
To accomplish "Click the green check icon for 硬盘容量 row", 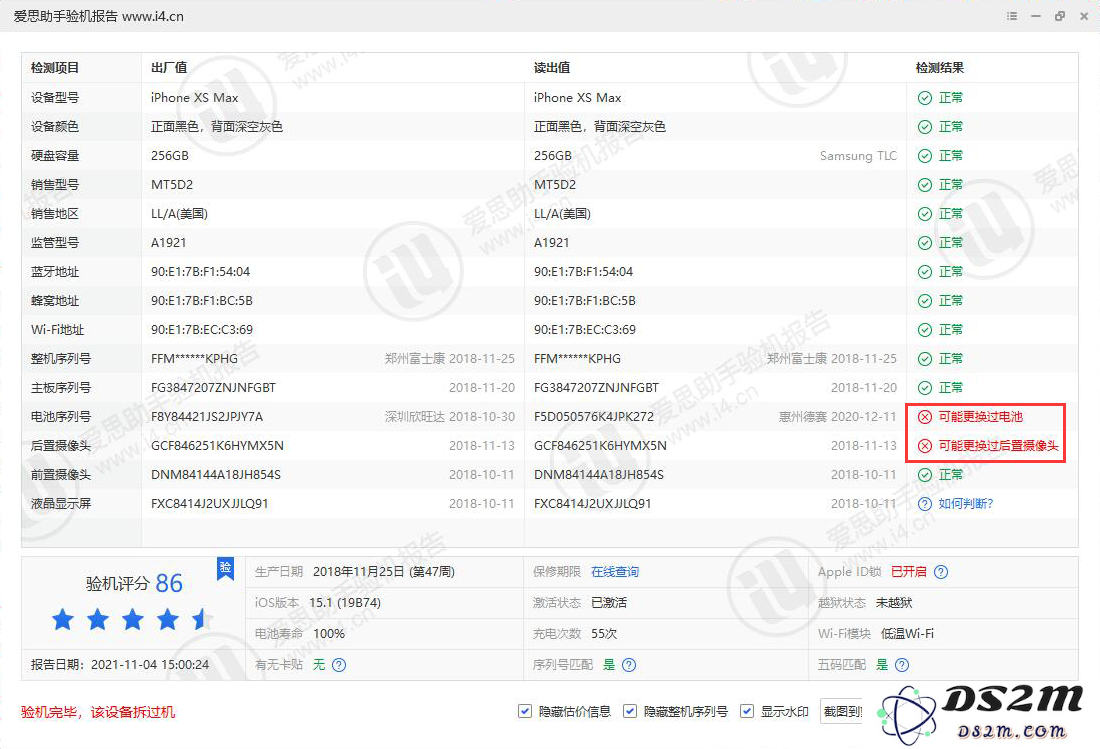I will coord(925,156).
